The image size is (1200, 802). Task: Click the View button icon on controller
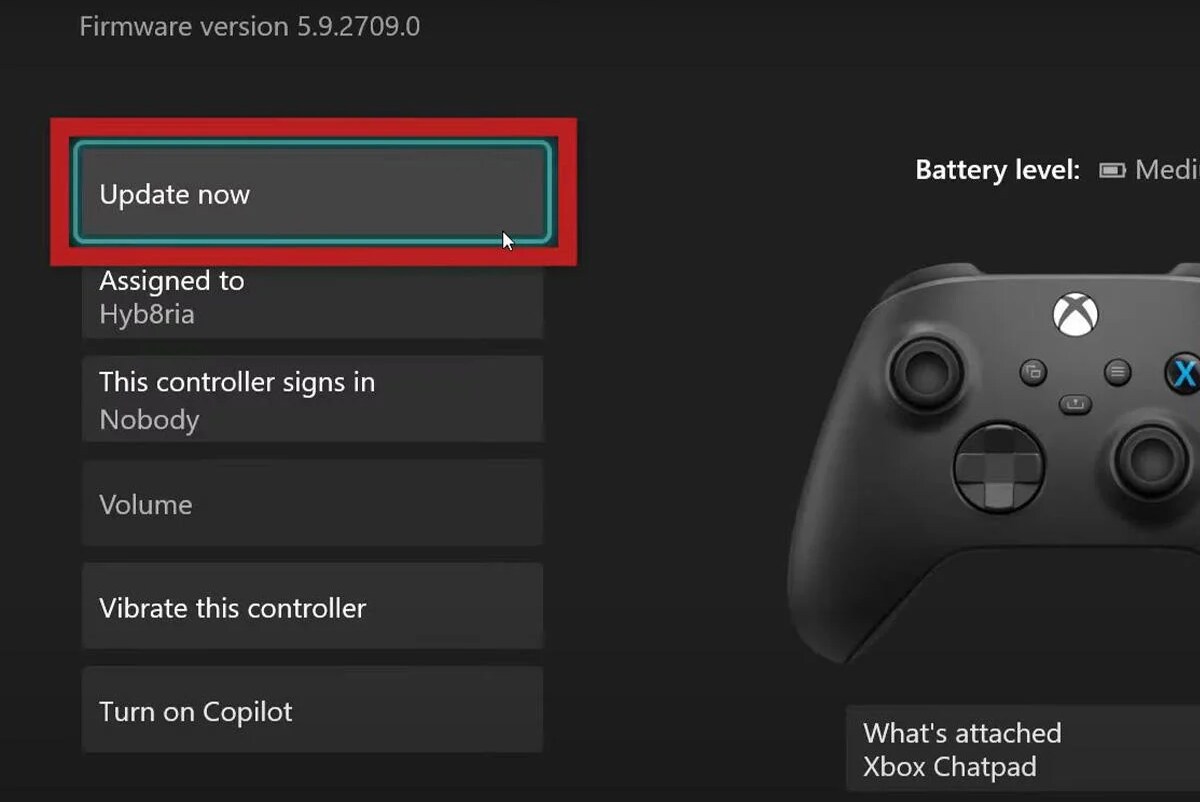tap(1032, 373)
